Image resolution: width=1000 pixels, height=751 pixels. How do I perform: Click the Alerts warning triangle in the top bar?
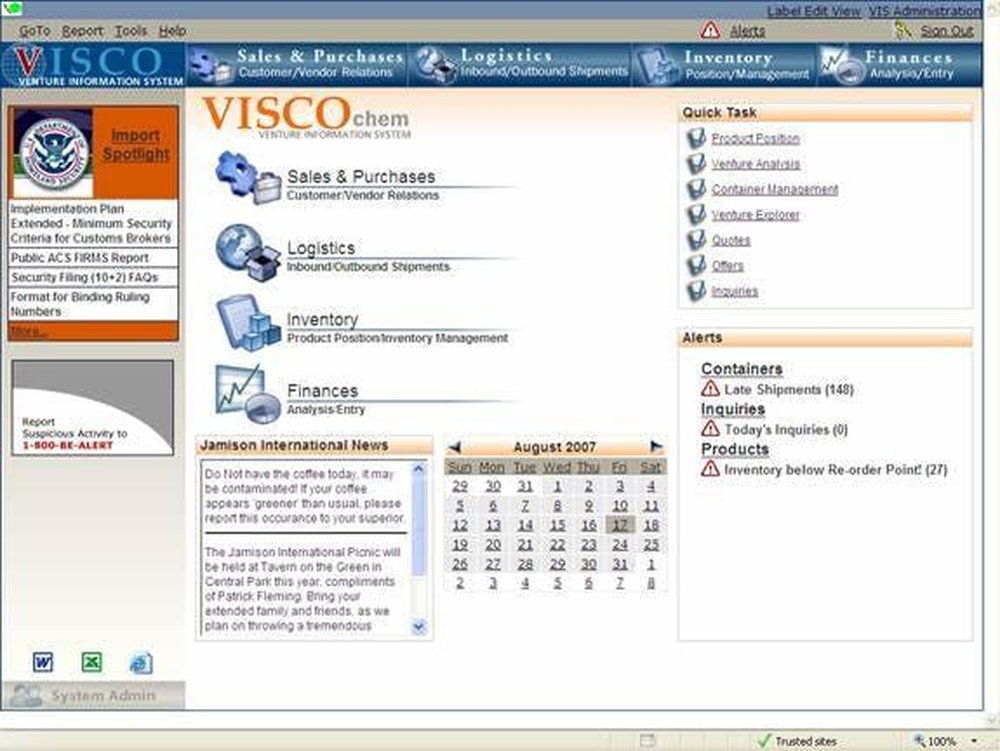(710, 30)
